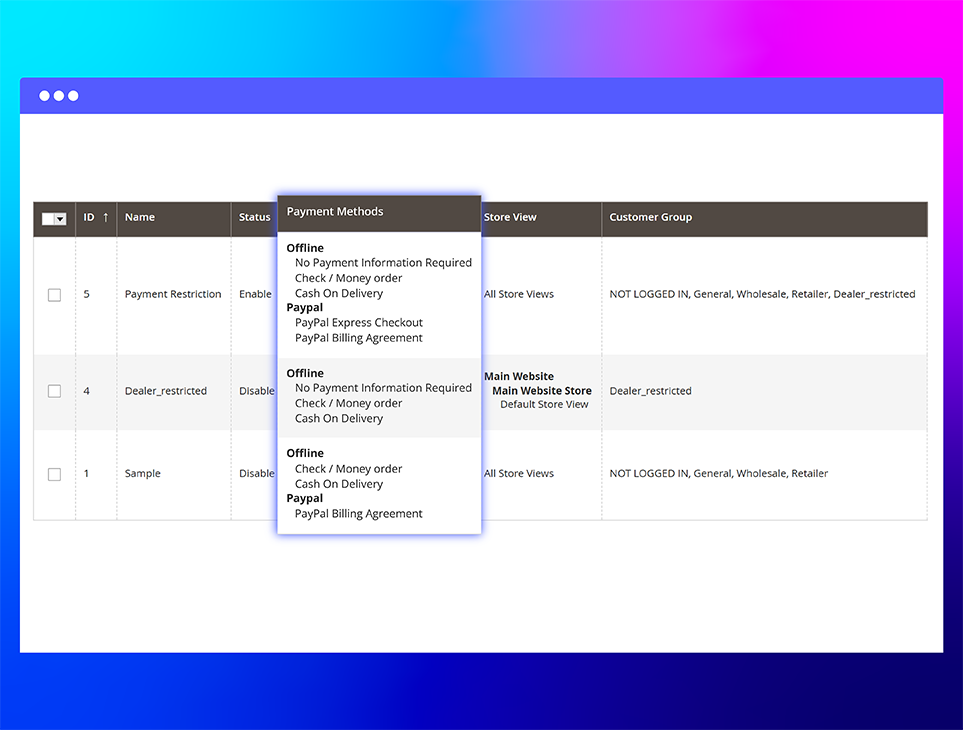Click 'Default Store View' text
Screen dimensions: 963x730
(x=544, y=405)
